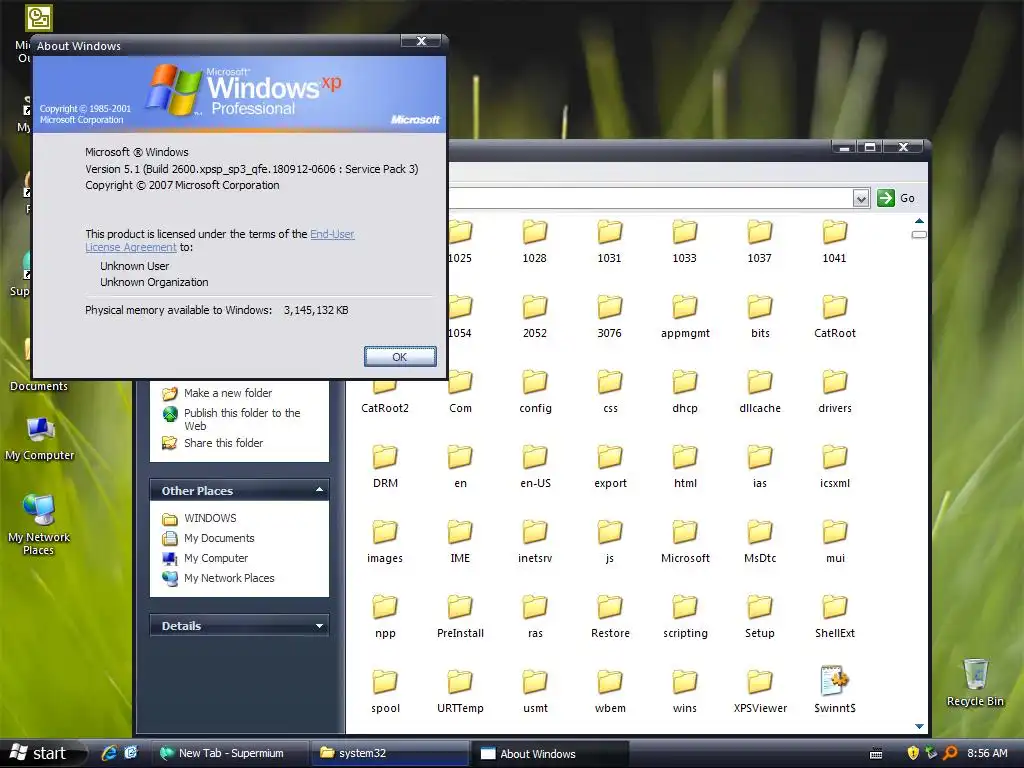Open the 1028 folder in system32

click(x=534, y=240)
